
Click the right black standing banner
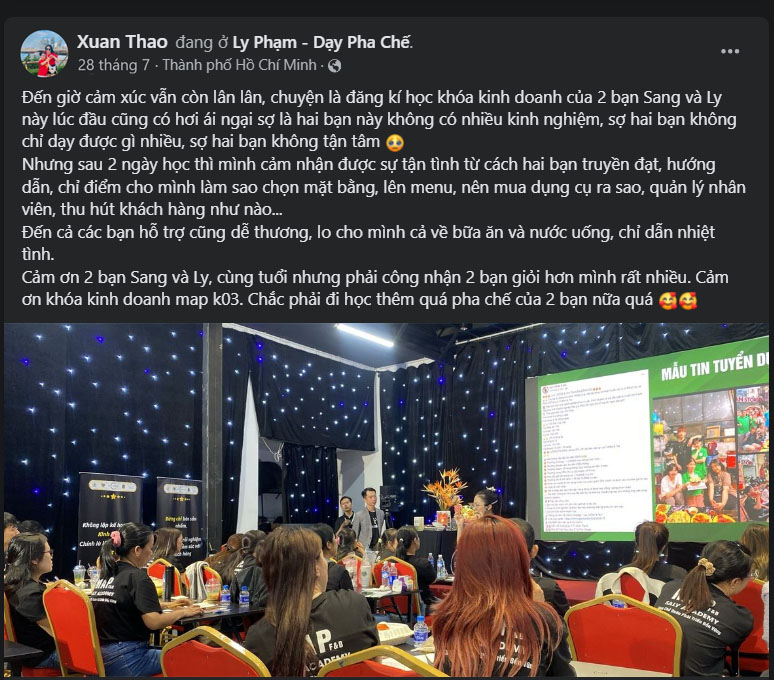click(x=180, y=516)
